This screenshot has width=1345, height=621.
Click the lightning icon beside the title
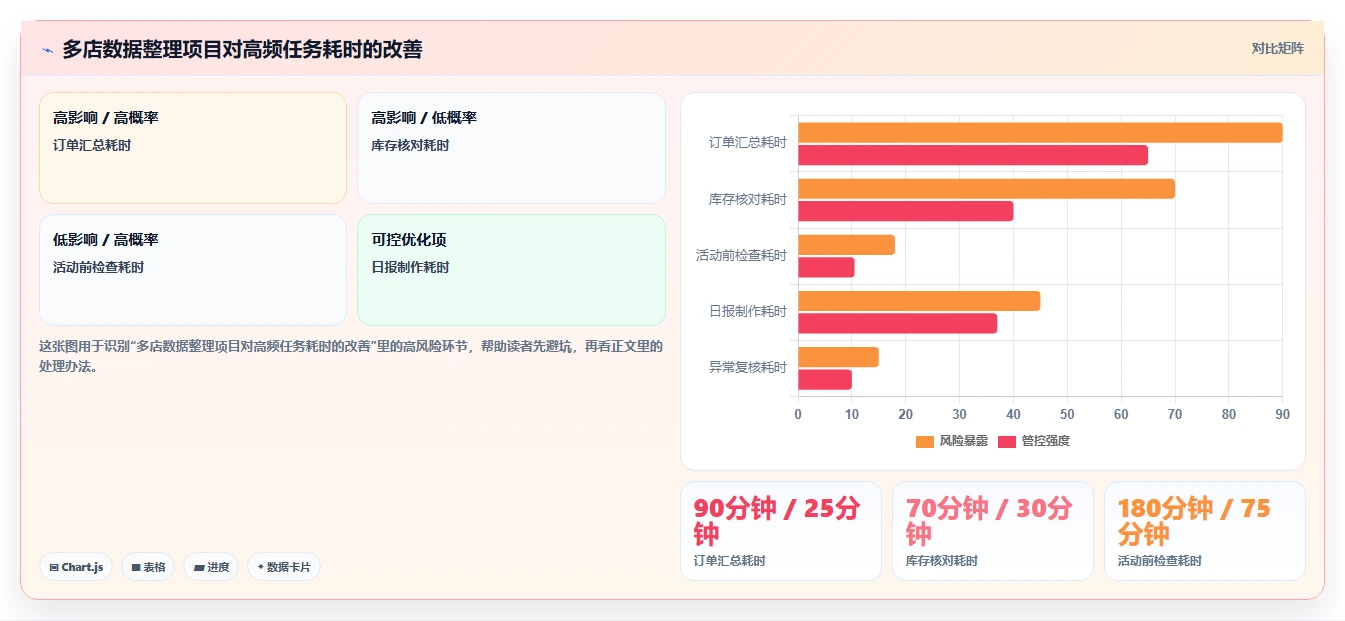point(47,49)
